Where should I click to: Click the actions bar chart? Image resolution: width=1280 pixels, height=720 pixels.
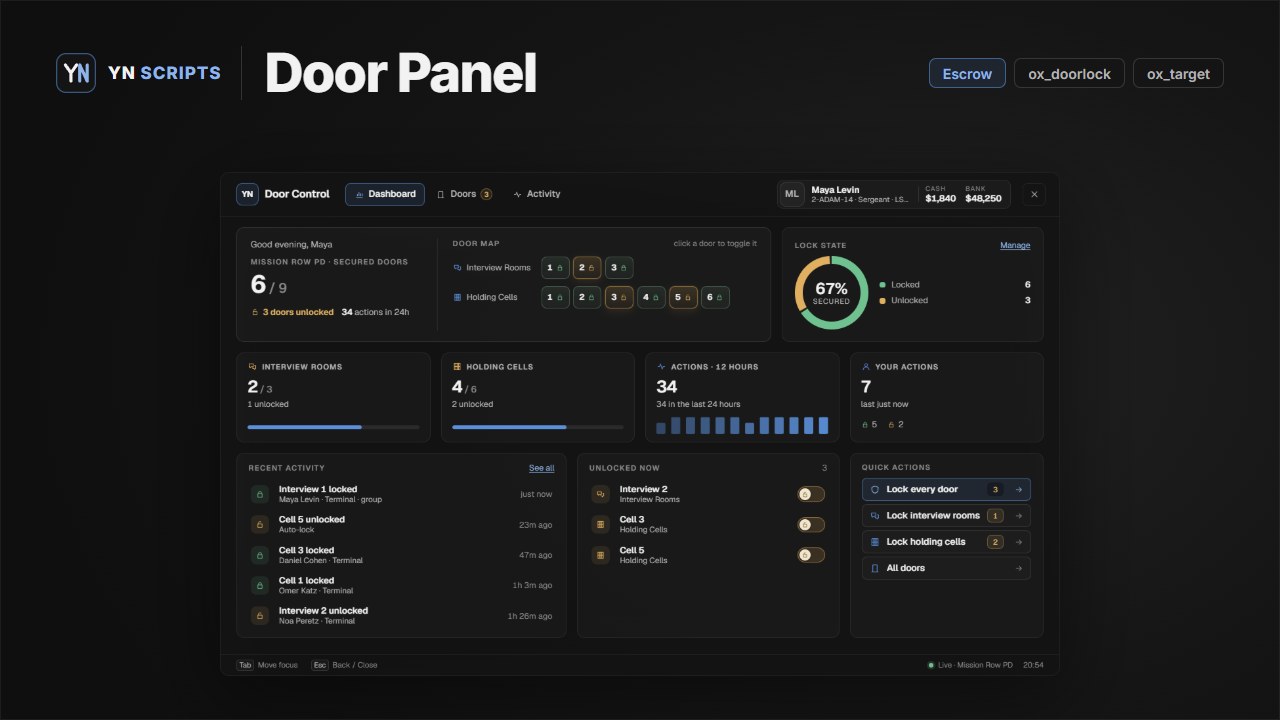click(x=742, y=425)
